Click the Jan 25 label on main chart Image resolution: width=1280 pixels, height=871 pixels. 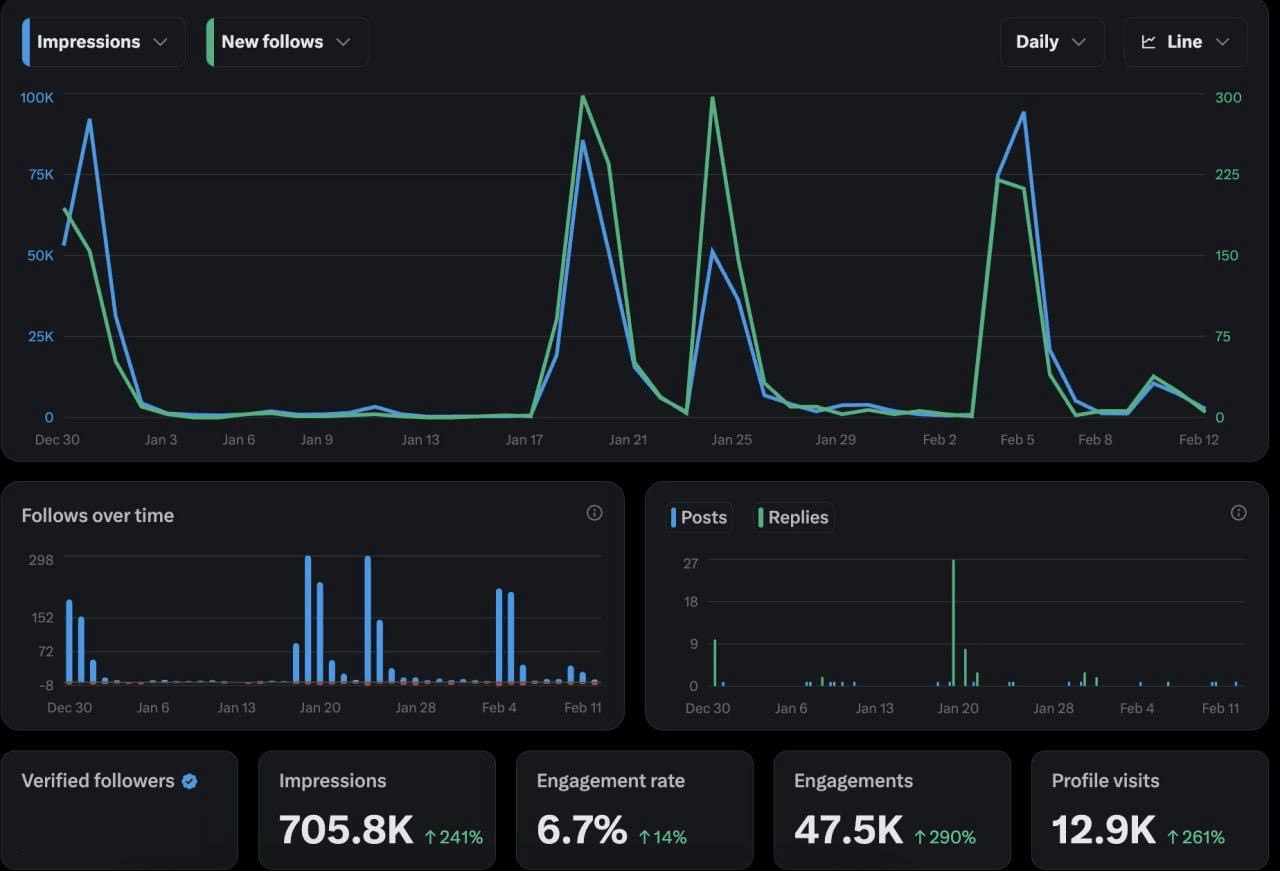click(731, 440)
